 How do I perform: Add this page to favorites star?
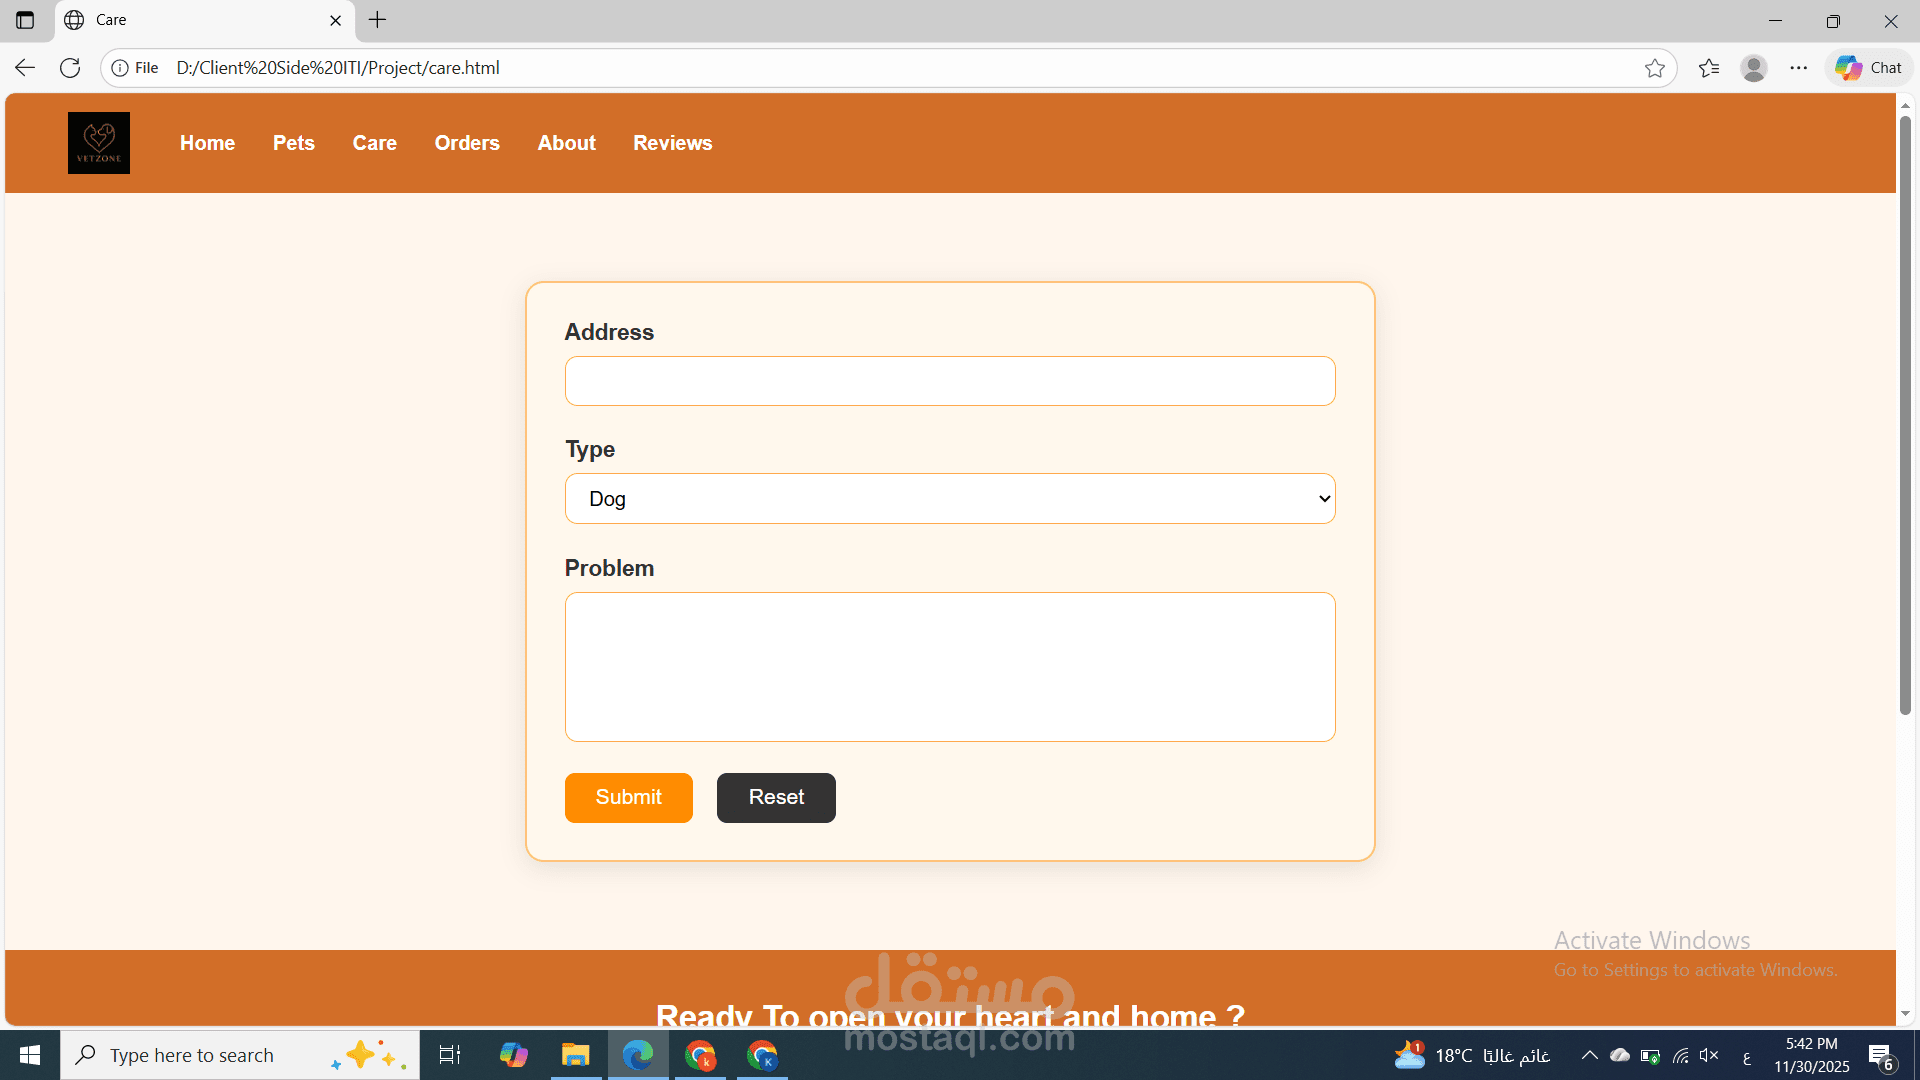pos(1654,68)
